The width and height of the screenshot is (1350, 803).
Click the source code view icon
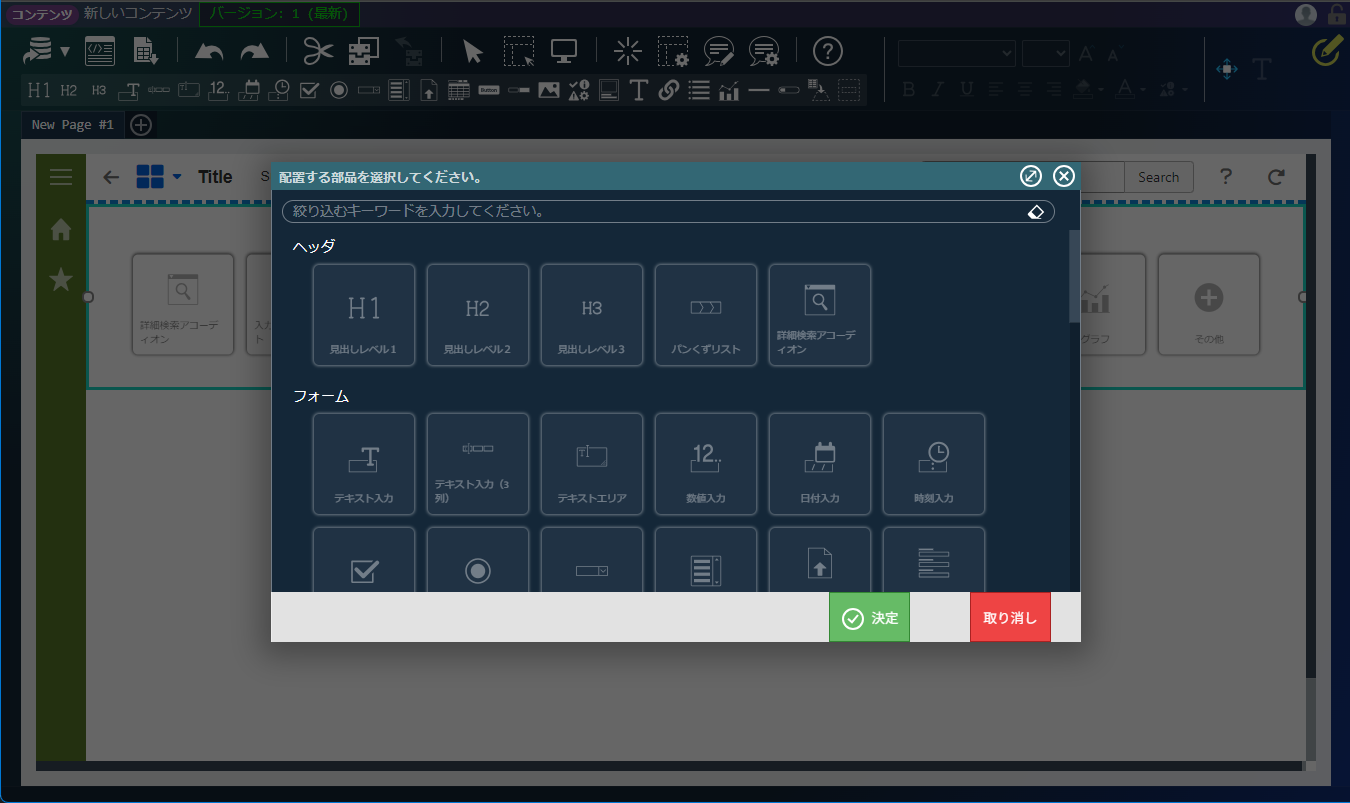[x=100, y=51]
